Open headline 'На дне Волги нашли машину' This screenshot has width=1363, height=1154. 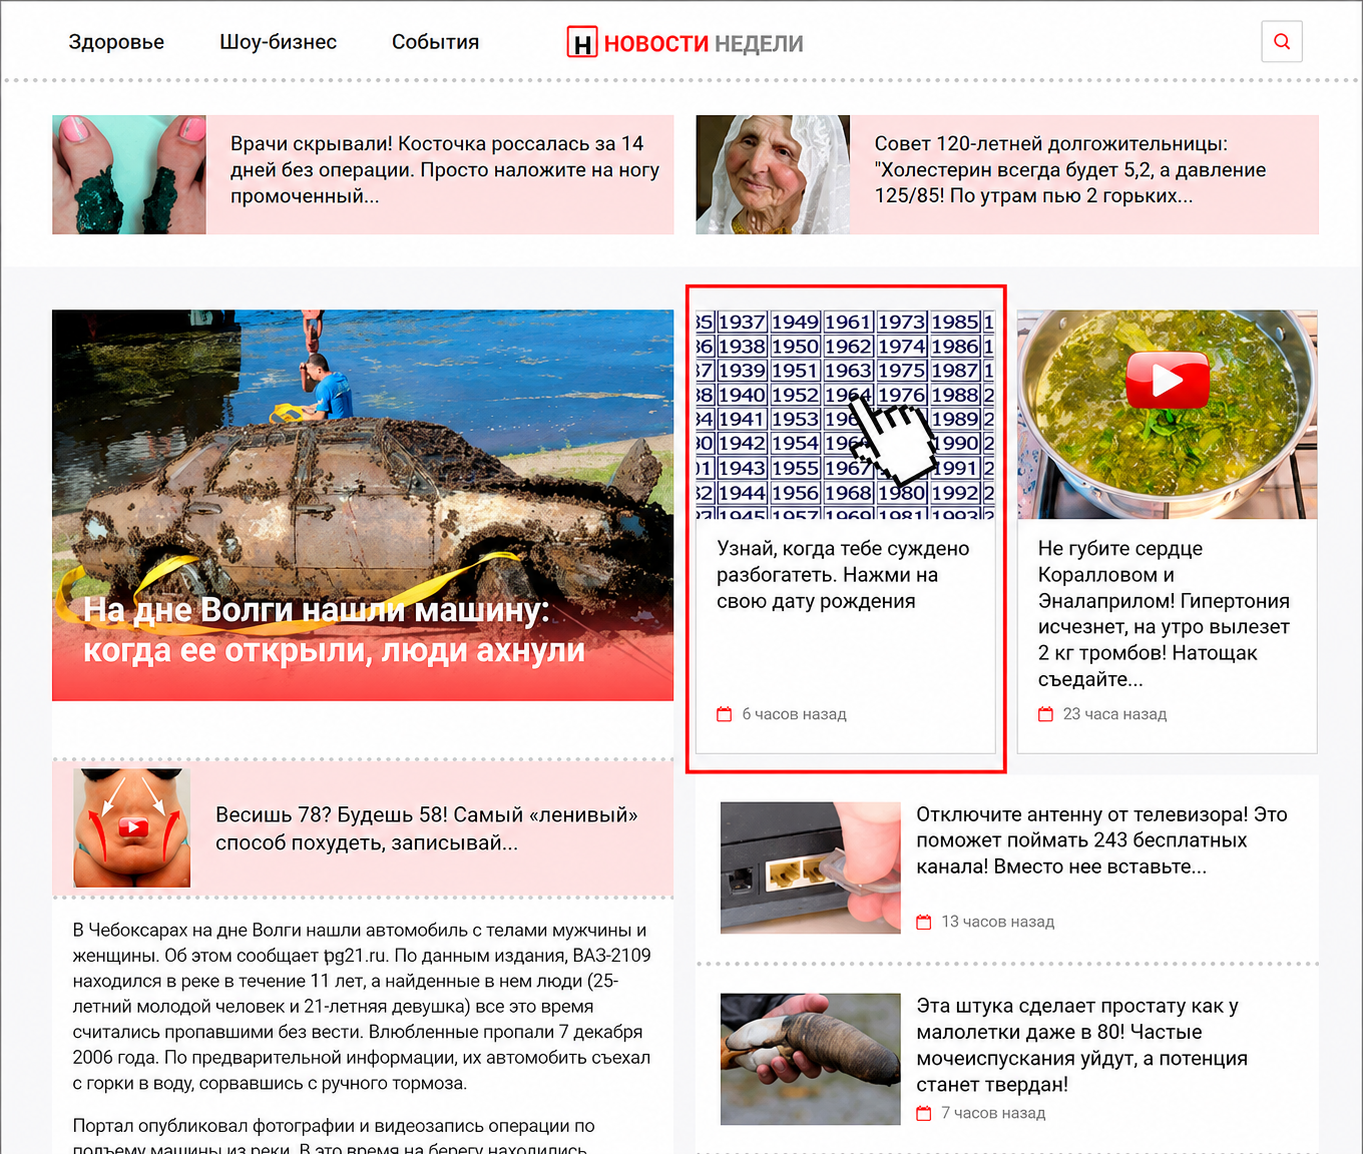334,630
